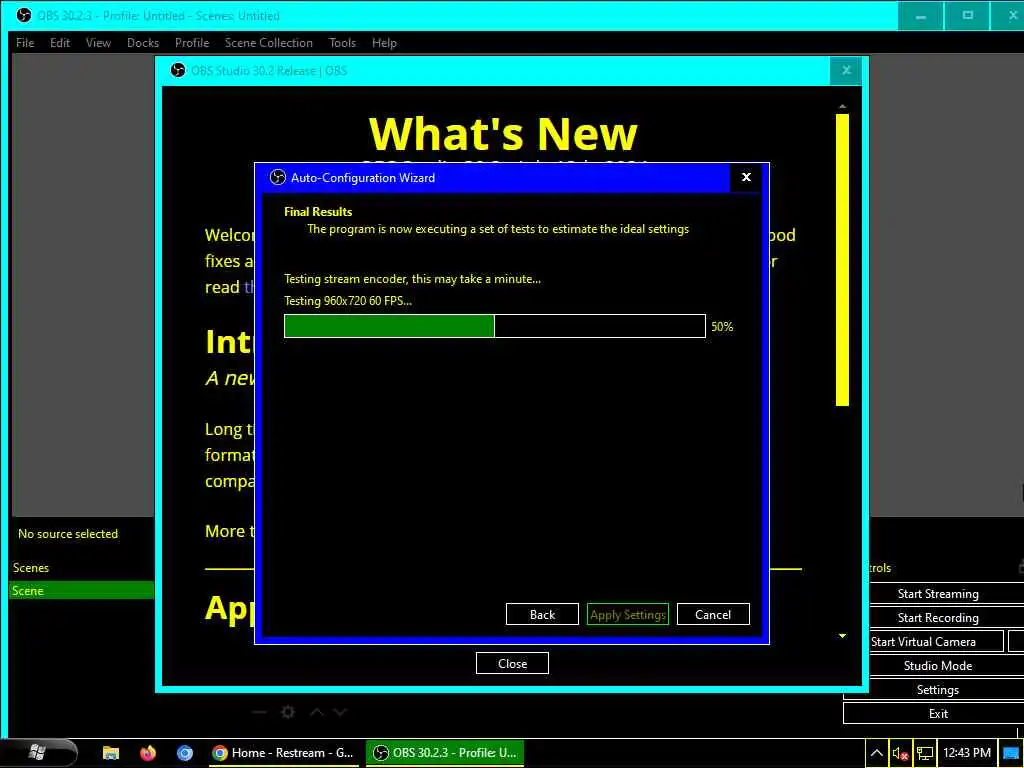
Task: Click the OBS logo in the wizard title bar
Action: click(278, 178)
